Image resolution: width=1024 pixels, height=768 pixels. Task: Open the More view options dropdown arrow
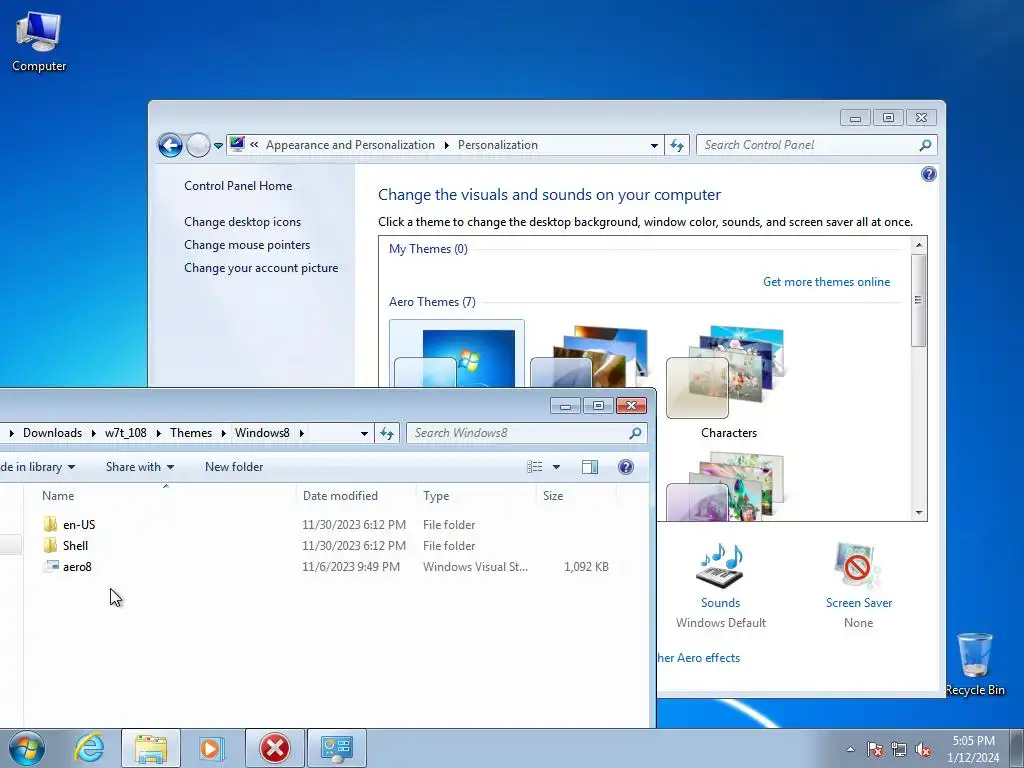click(x=556, y=467)
